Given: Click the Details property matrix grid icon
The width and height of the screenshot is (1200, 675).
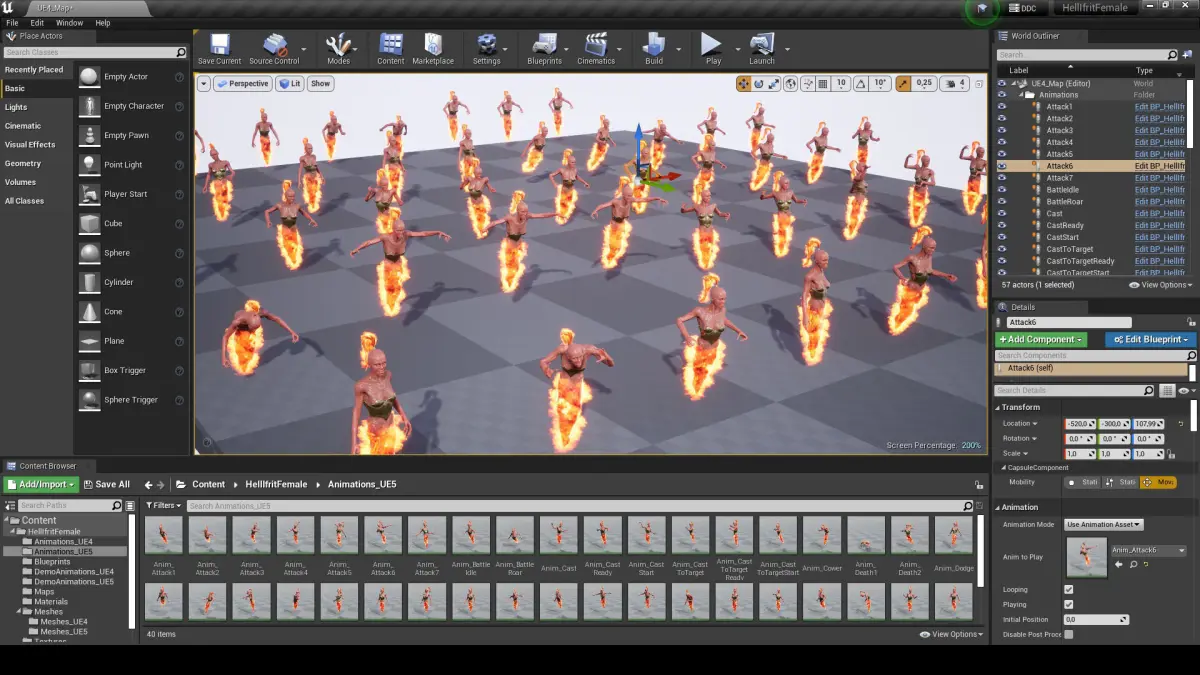Looking at the screenshot, I should tap(1168, 390).
